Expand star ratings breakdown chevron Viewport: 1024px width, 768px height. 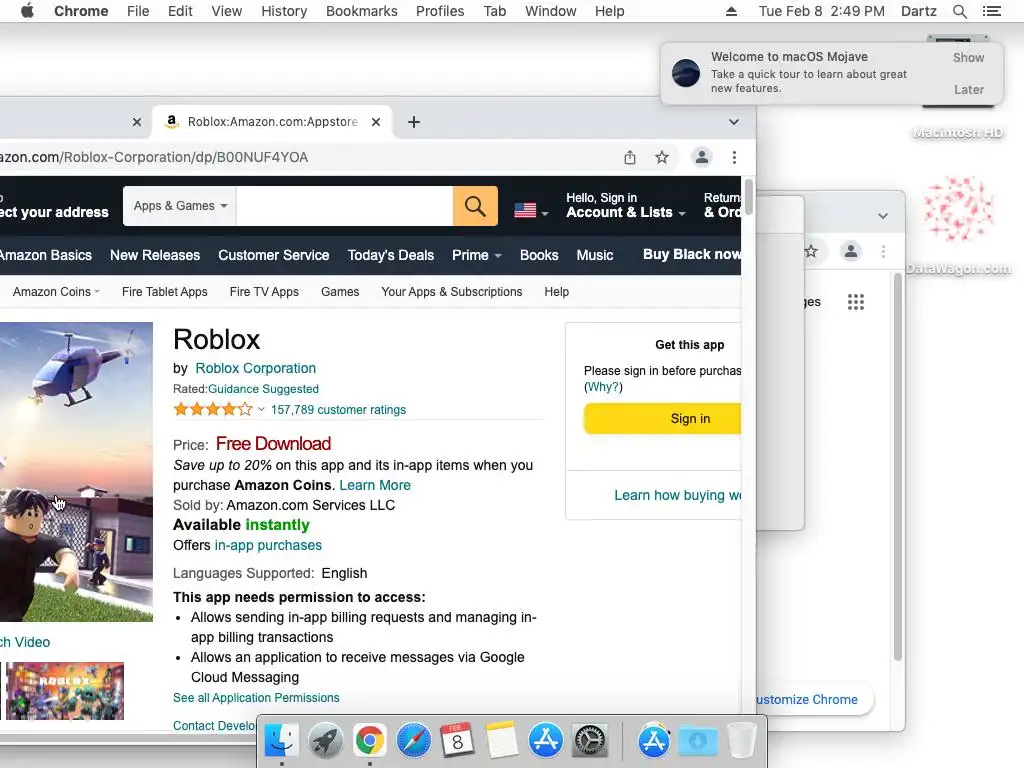261,409
